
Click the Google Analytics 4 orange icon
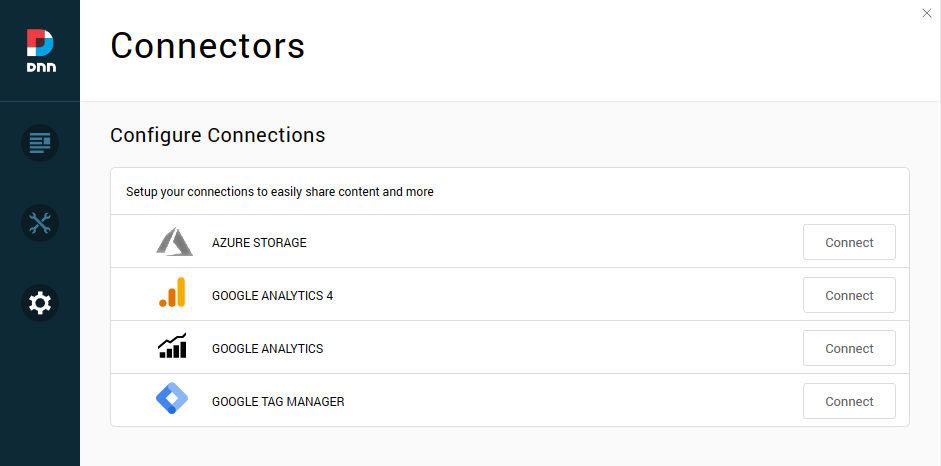172,295
